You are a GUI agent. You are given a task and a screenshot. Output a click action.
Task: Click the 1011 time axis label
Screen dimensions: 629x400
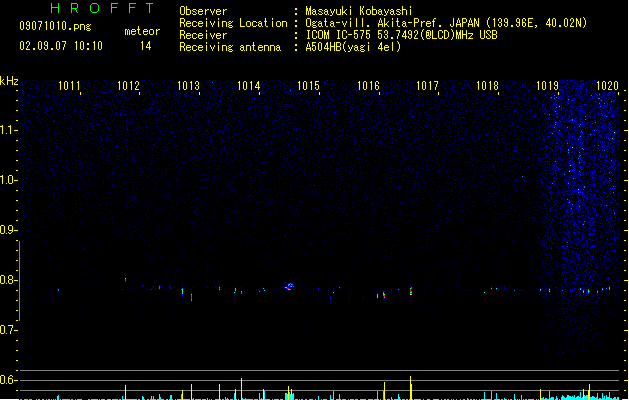[69, 85]
